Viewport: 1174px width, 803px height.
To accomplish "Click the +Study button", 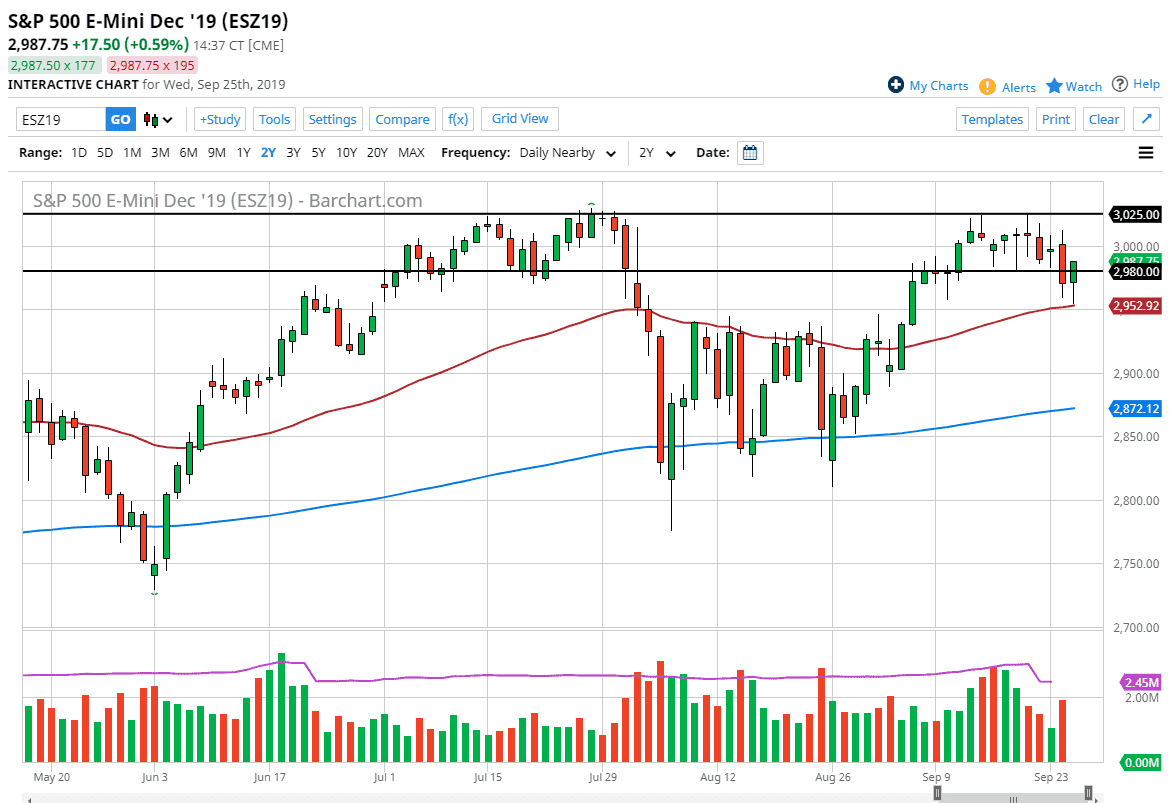I will [x=219, y=118].
